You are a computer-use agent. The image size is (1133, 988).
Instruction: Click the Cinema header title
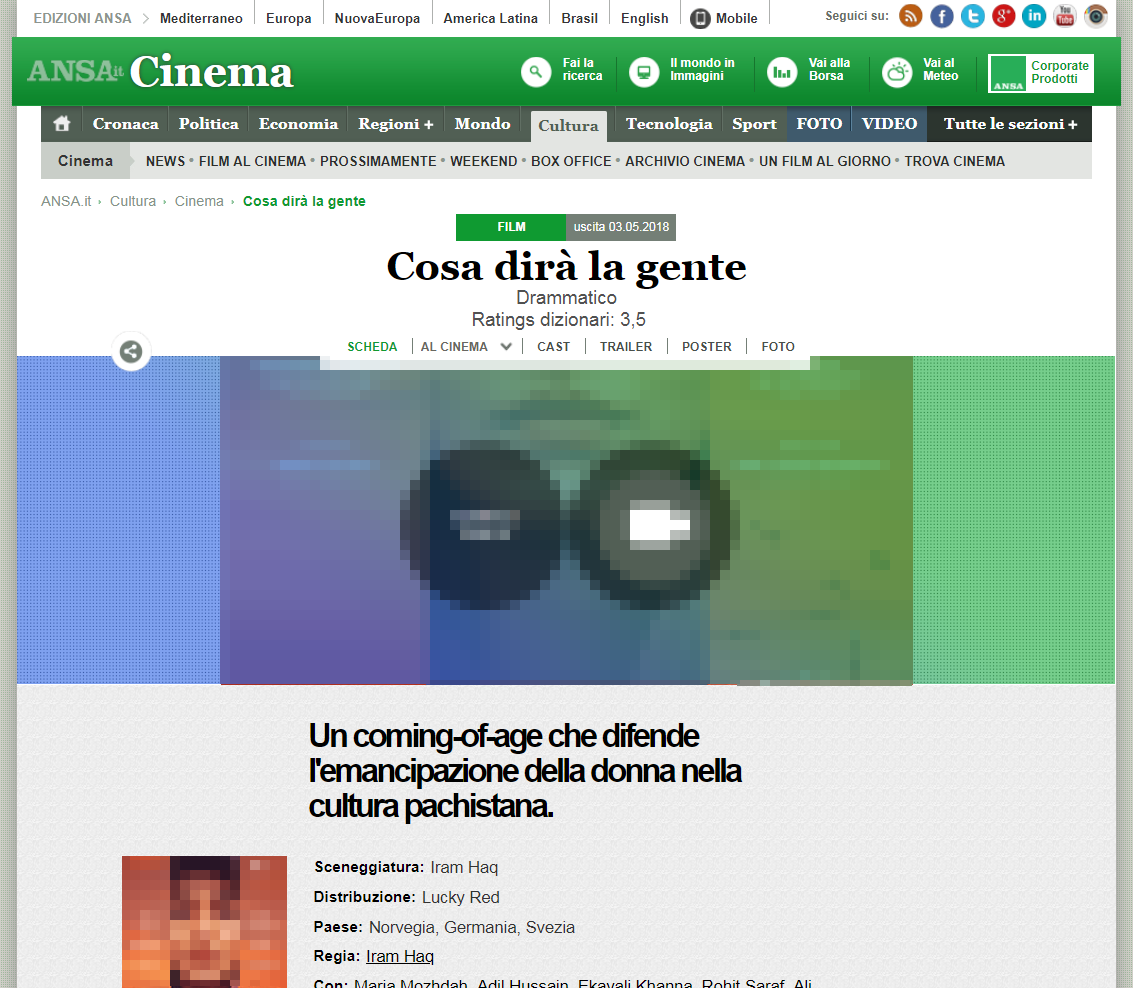212,72
